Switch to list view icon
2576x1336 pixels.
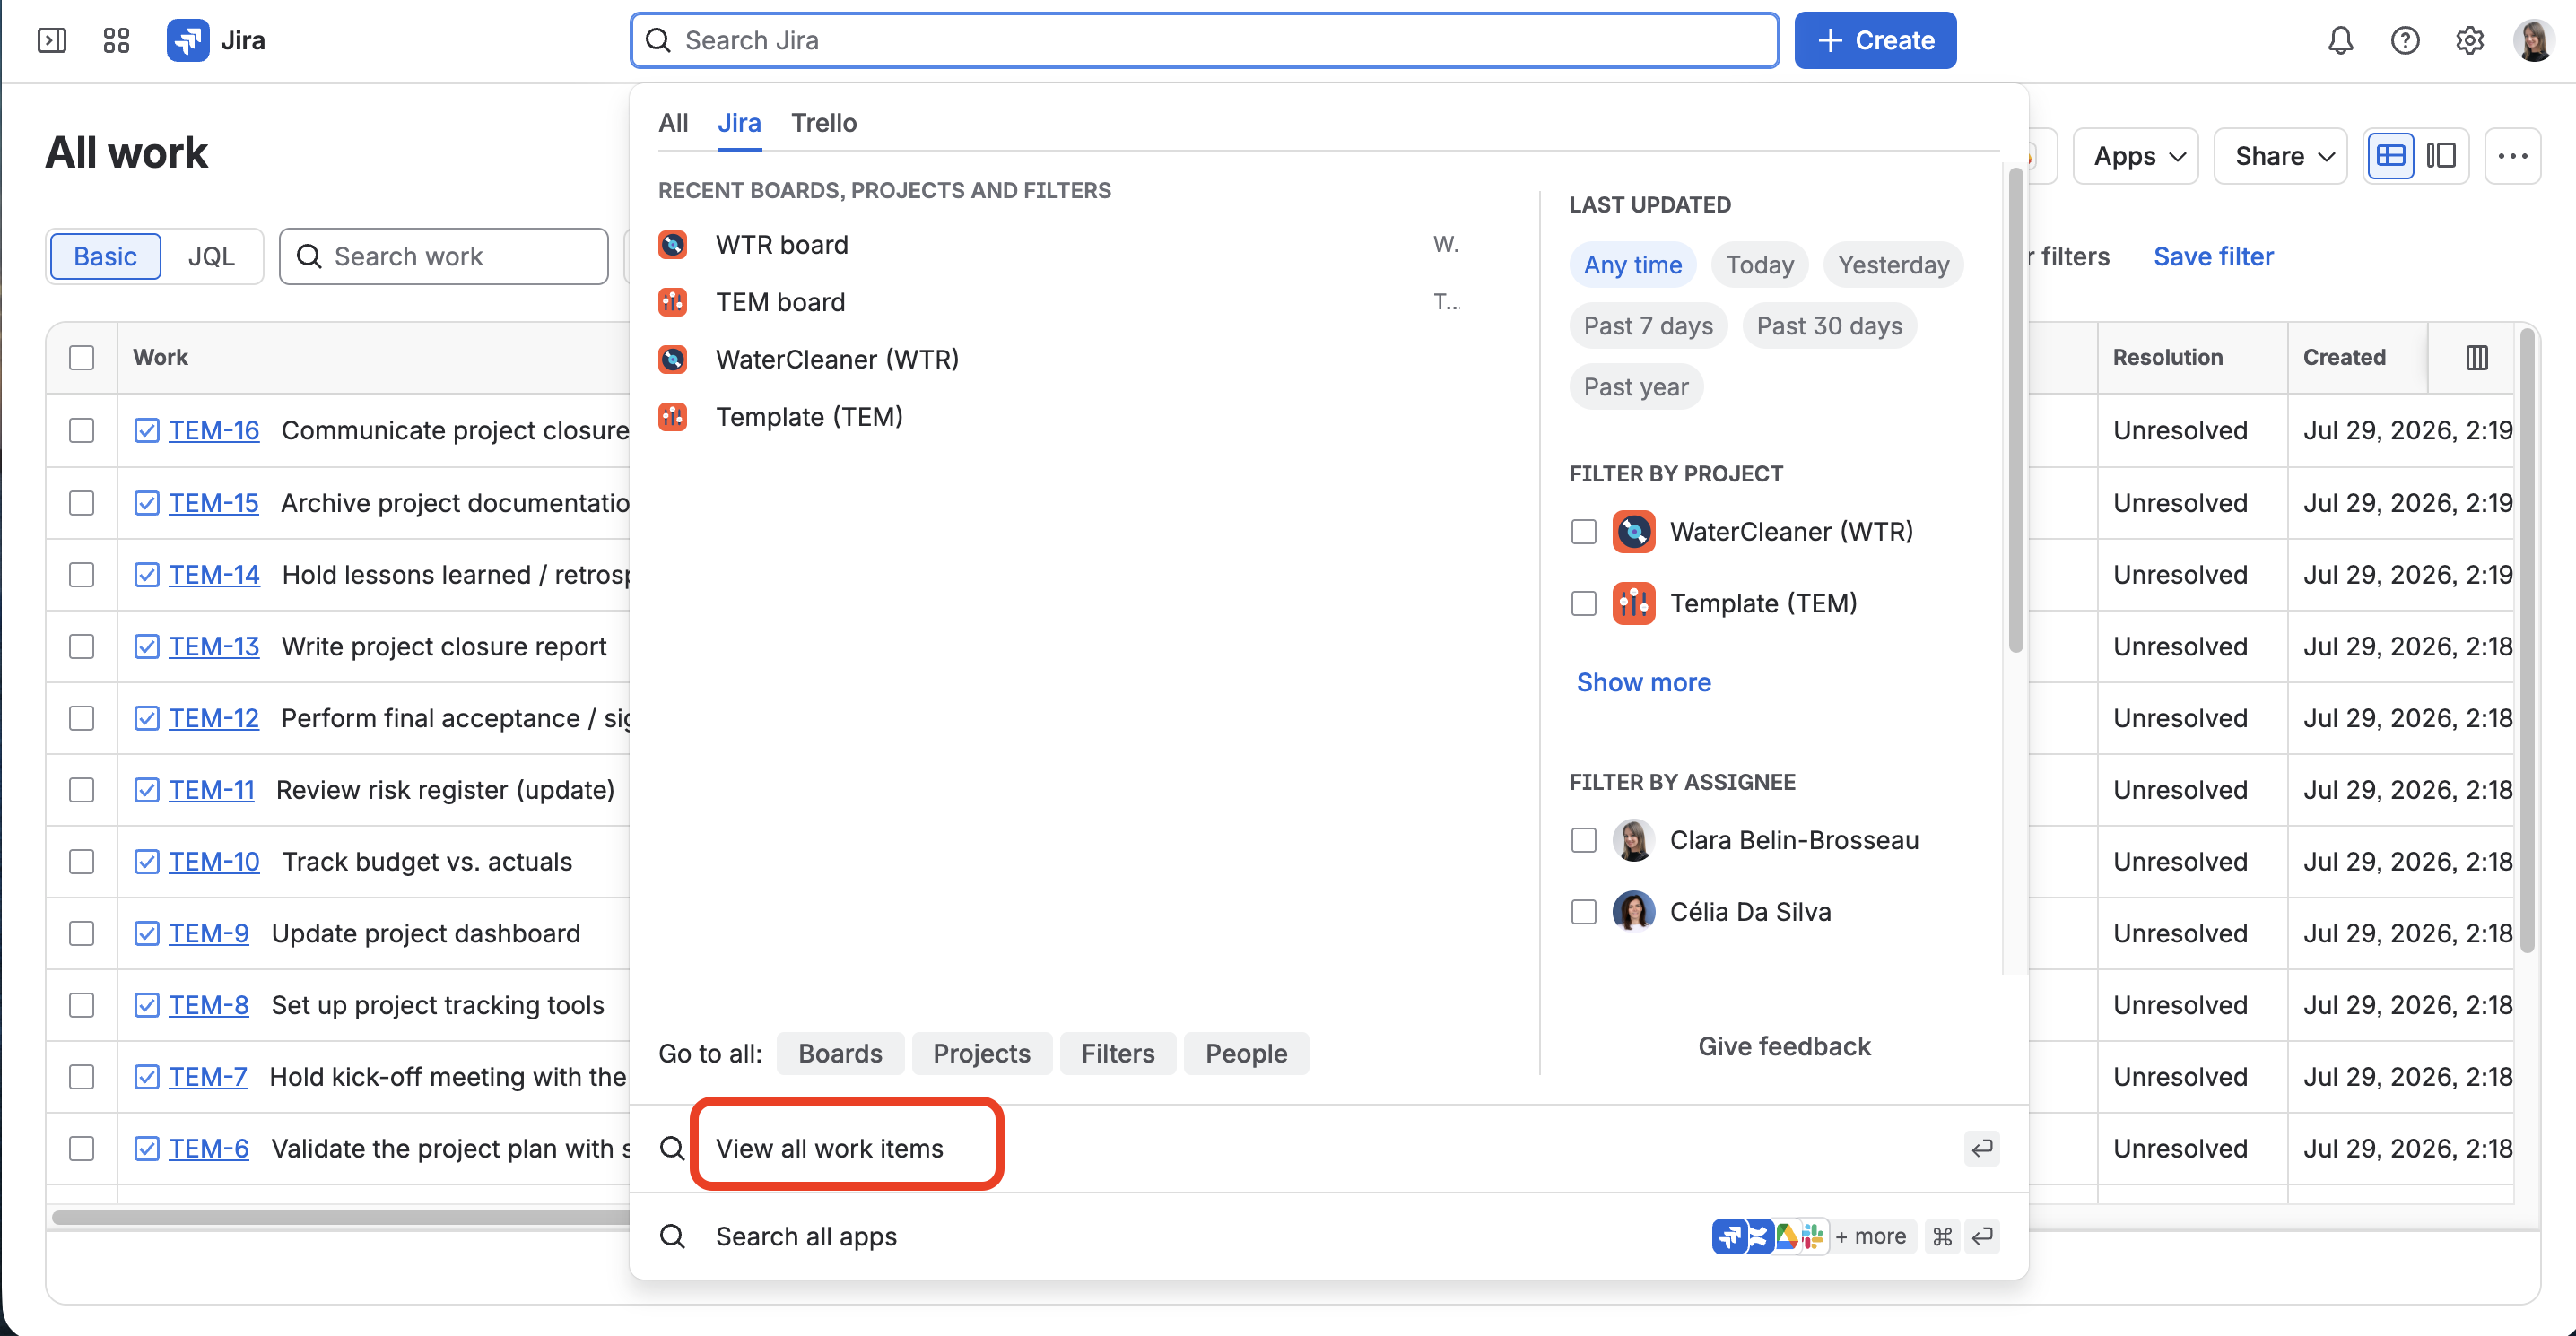click(2391, 156)
